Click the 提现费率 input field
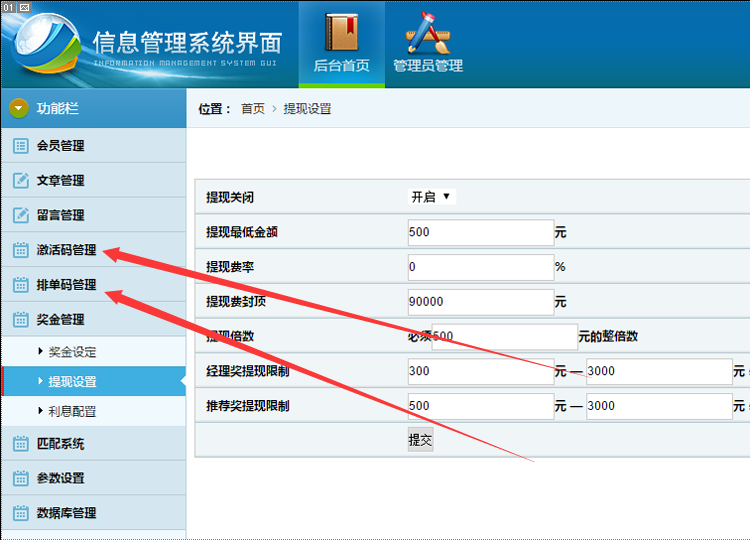 481,267
